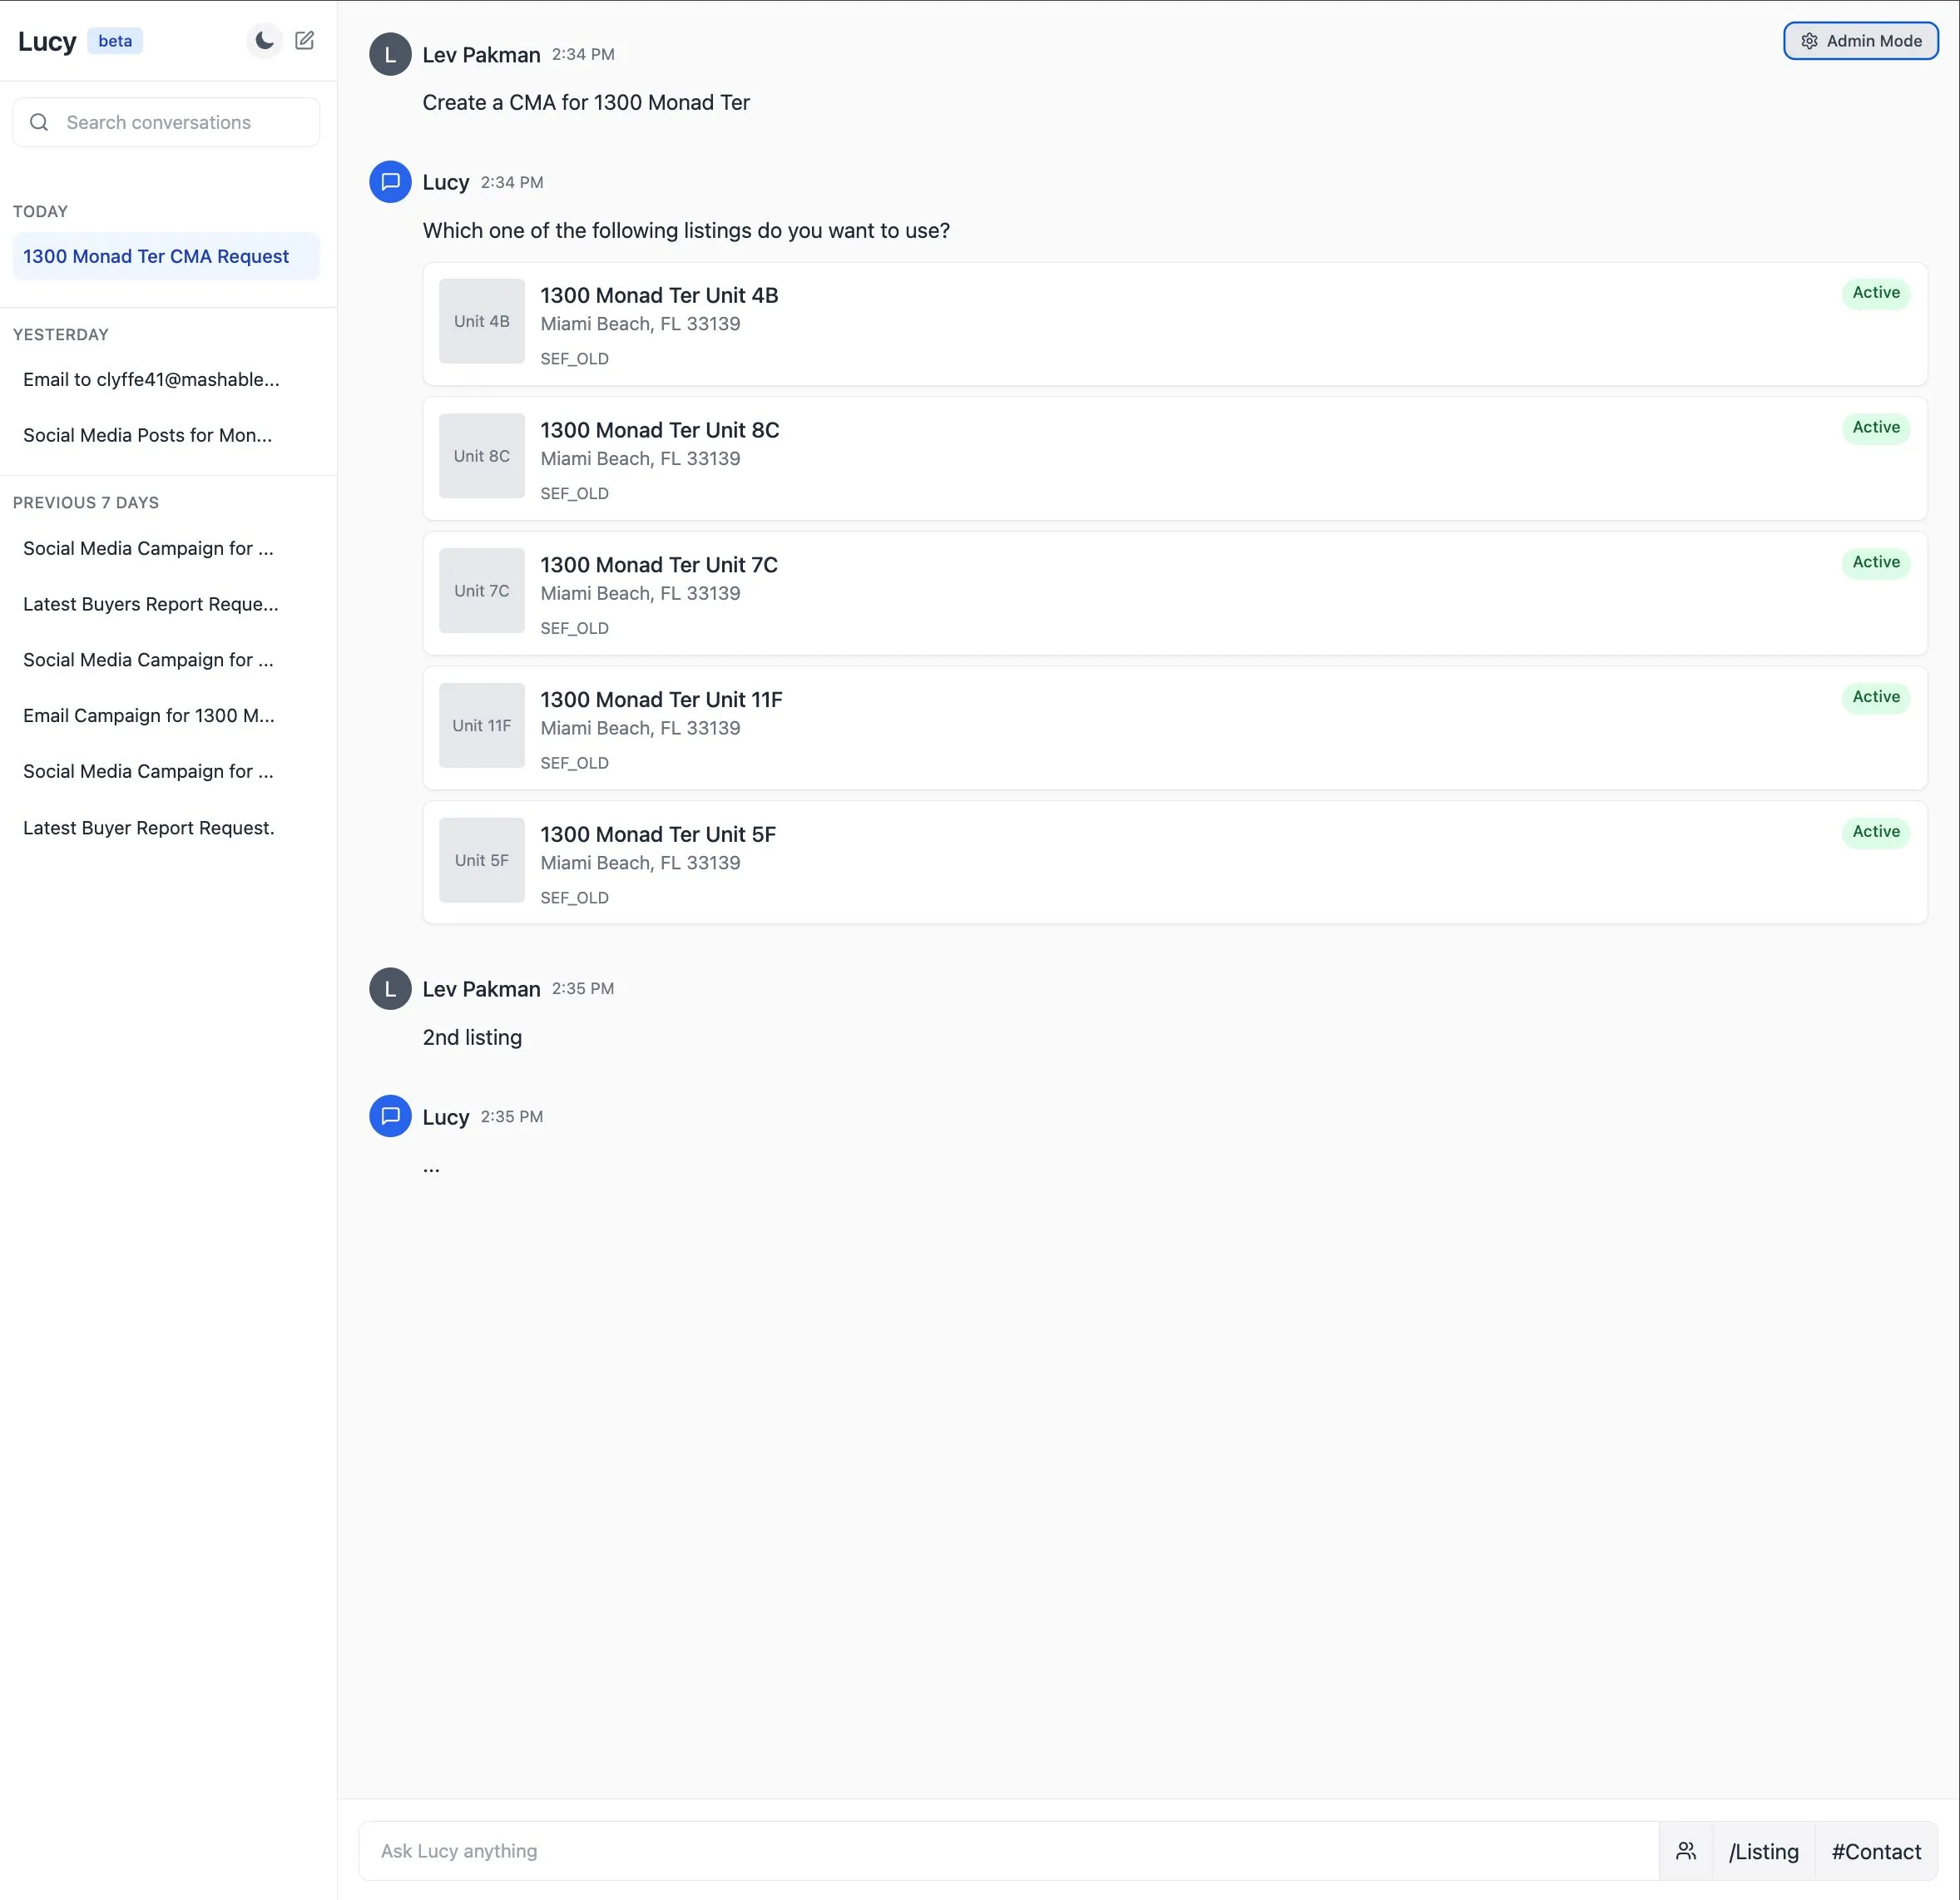Screen dimensions: 1960x1900
Task: Click Lev Pakman's avatar at 2:35 PM
Action: 390,989
